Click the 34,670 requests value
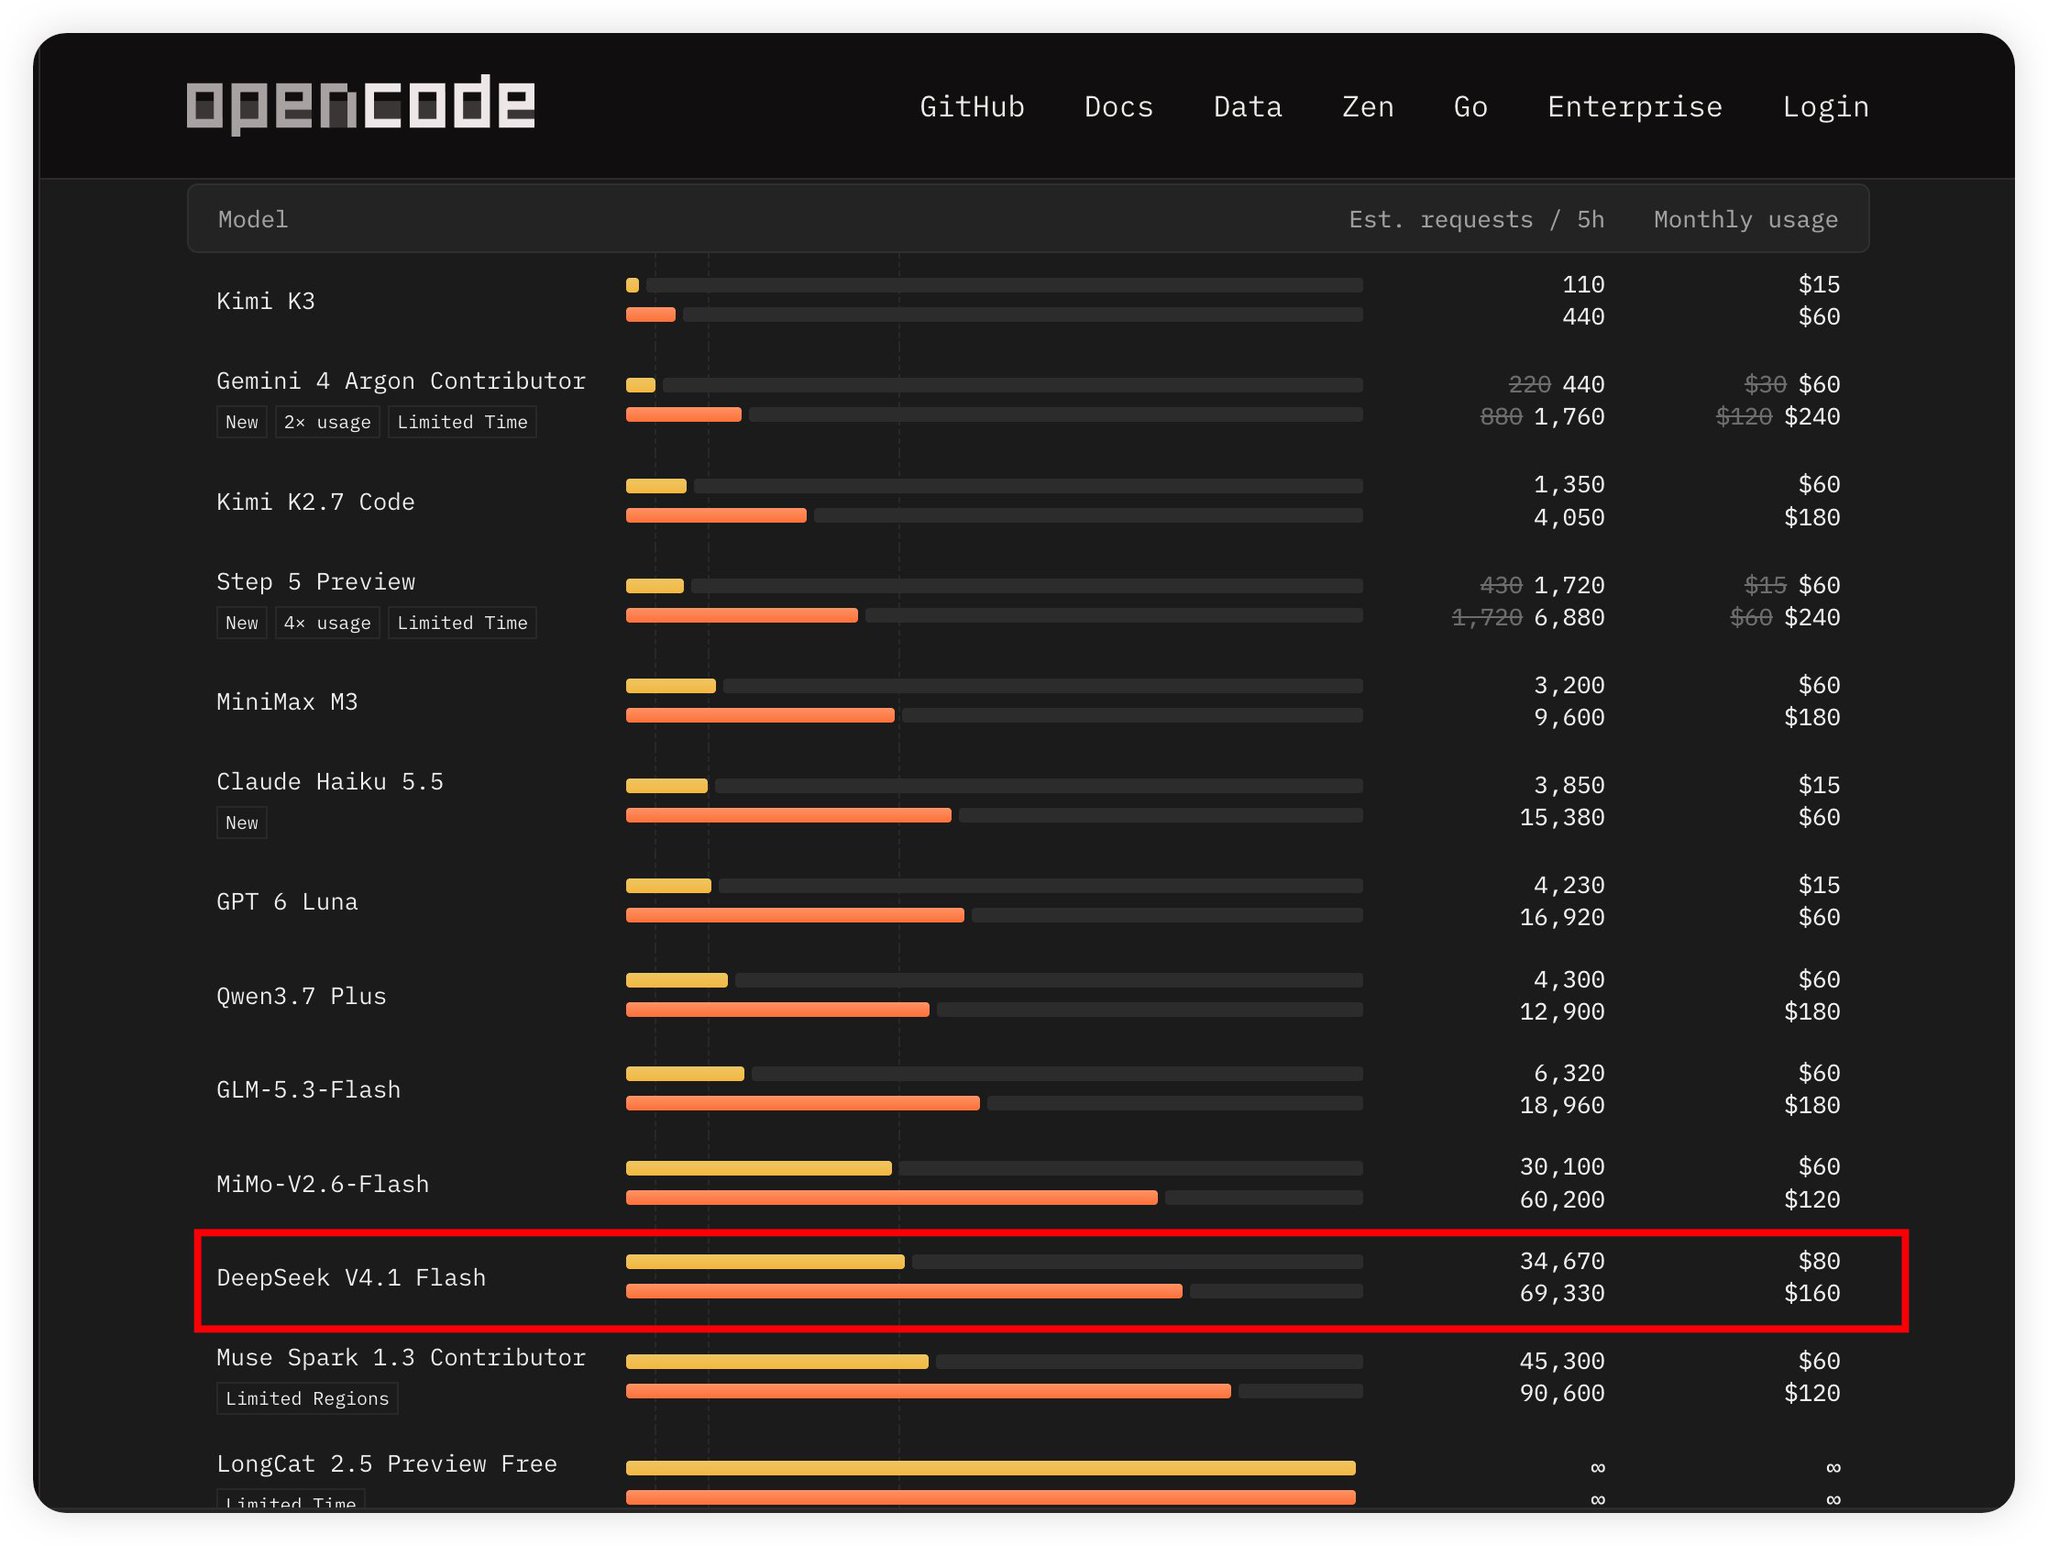The height and width of the screenshot is (1546, 2048). [1562, 1261]
